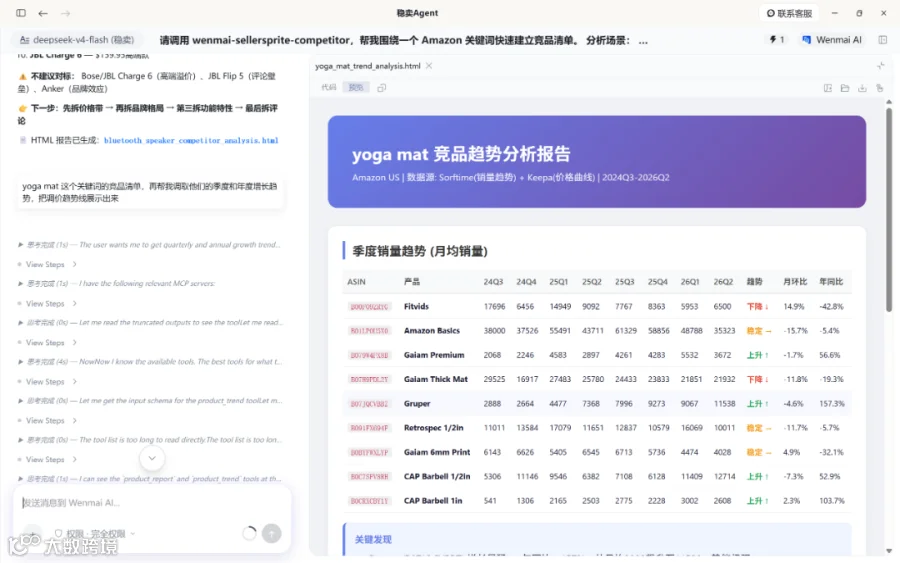Click the download icon in preview toolbar
Image resolution: width=900 pixels, height=563 pixels.
[x=862, y=88]
